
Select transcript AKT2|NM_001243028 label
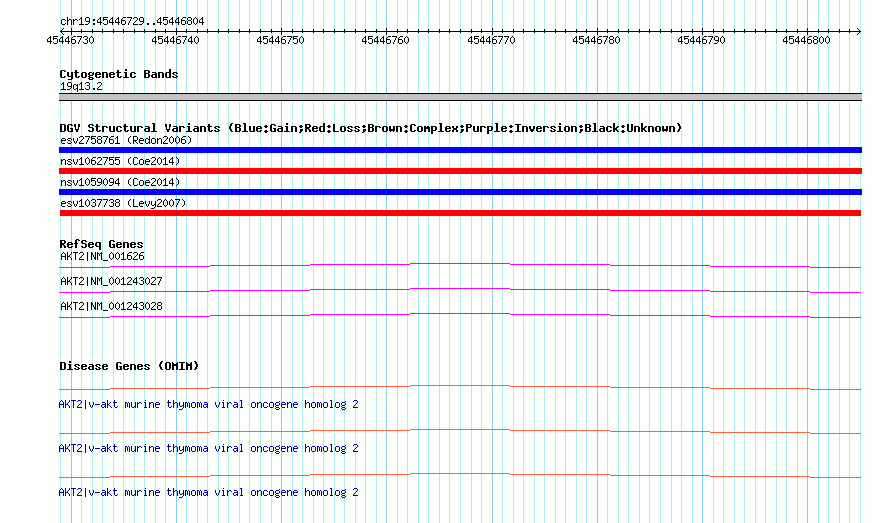(111, 307)
